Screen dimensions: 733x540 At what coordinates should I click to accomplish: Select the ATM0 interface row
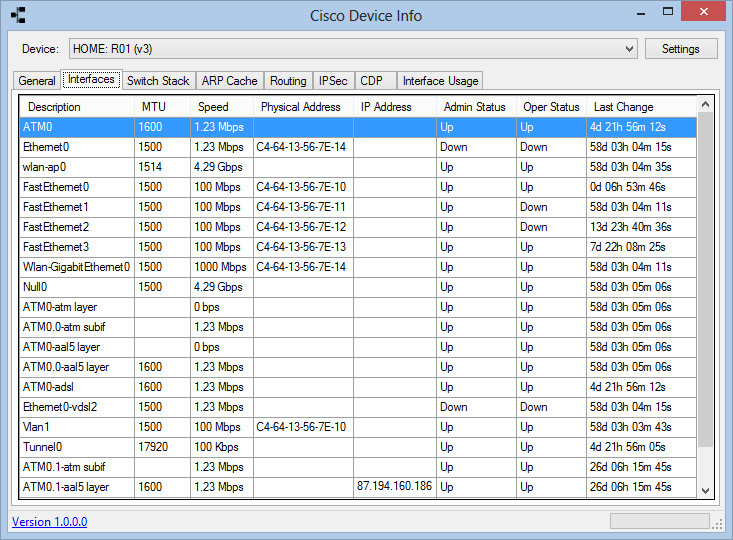[358, 127]
